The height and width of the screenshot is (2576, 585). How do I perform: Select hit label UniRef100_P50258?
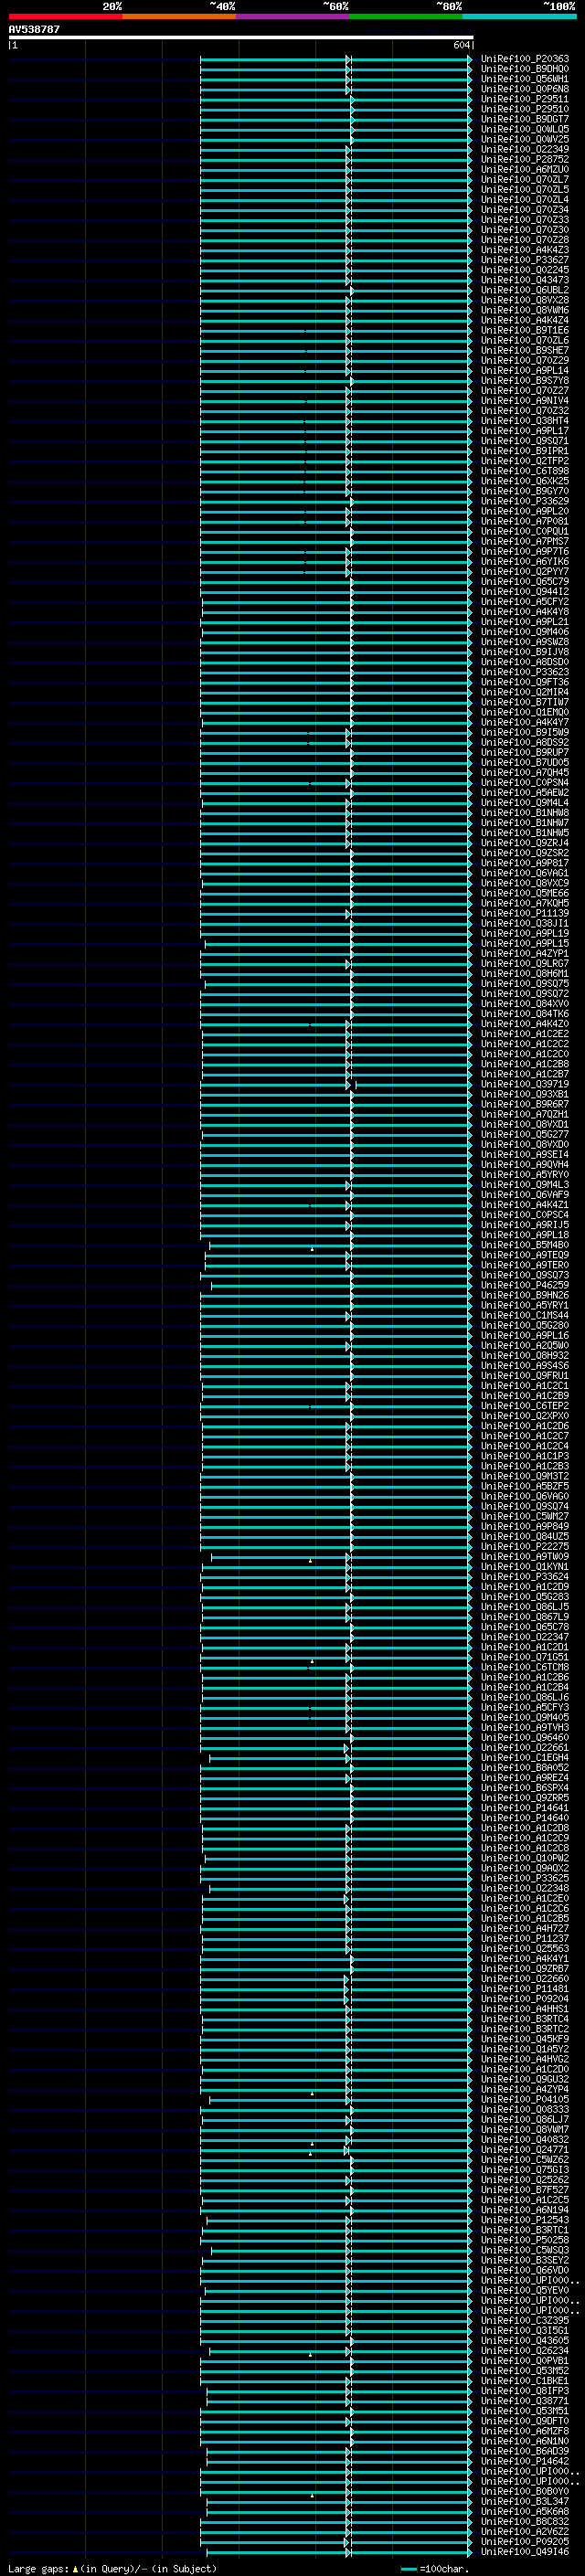pyautogui.click(x=525, y=2239)
